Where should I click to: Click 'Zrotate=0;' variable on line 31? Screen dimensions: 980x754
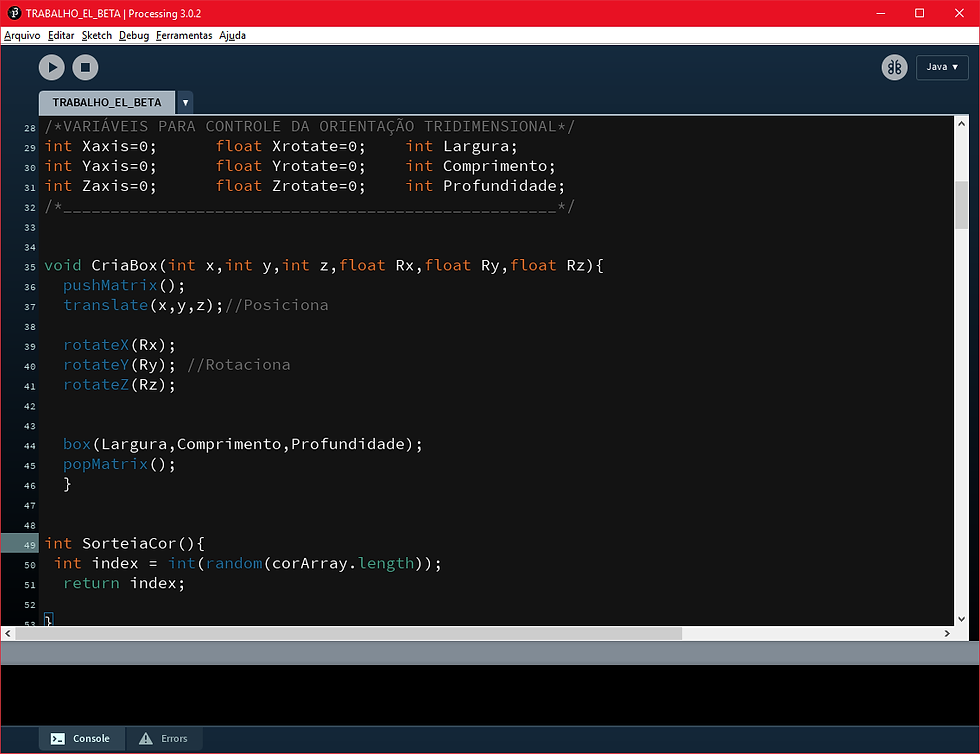pos(319,186)
